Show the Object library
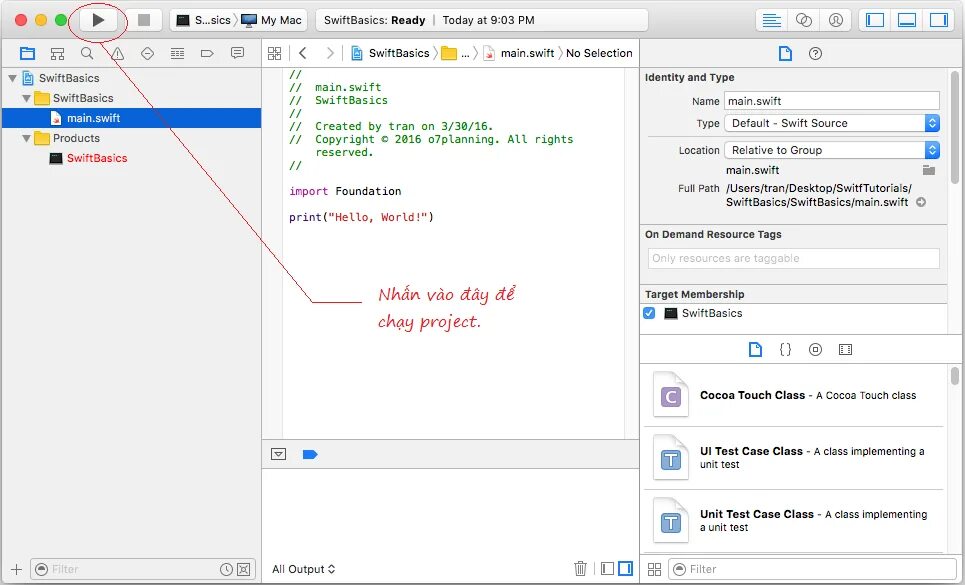This screenshot has width=965, height=585. 815,350
